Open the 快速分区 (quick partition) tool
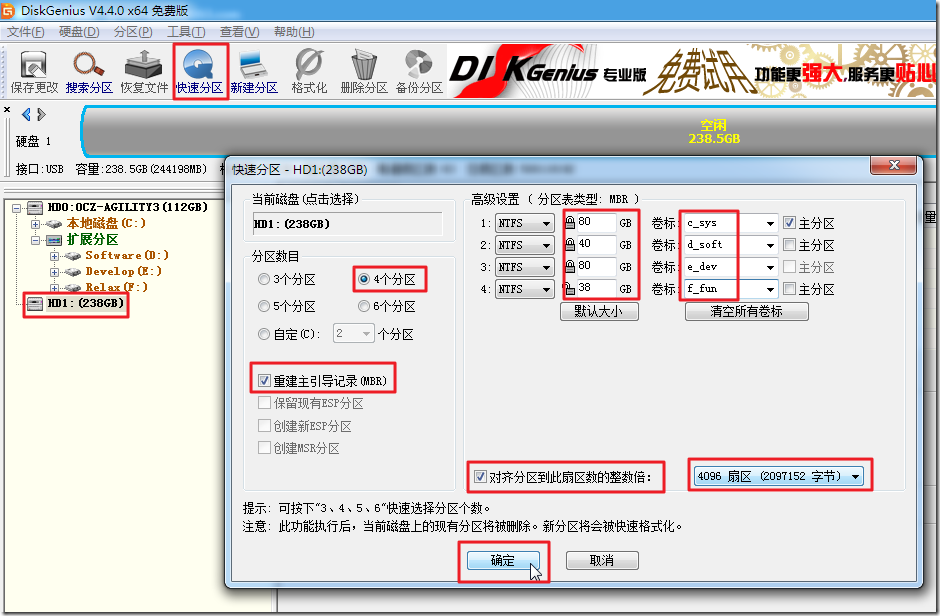 [x=199, y=73]
